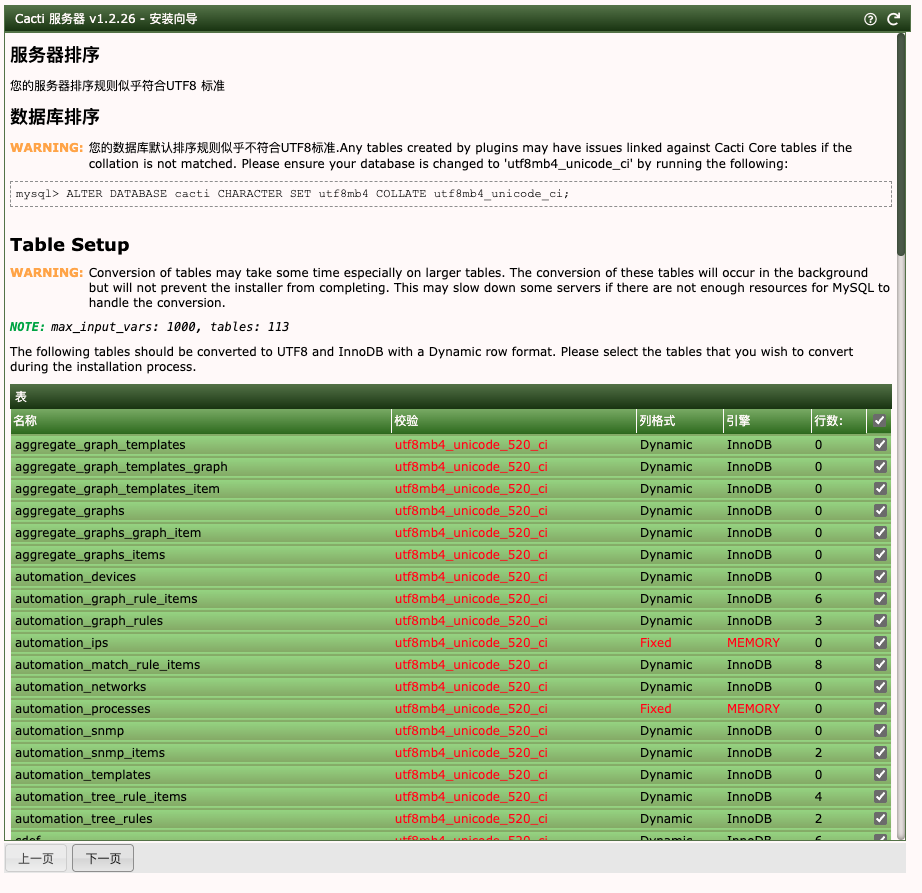The image size is (922, 893).
Task: Uncheck aggregate_graph_templates_graph checkbox
Action: pyautogui.click(x=880, y=466)
